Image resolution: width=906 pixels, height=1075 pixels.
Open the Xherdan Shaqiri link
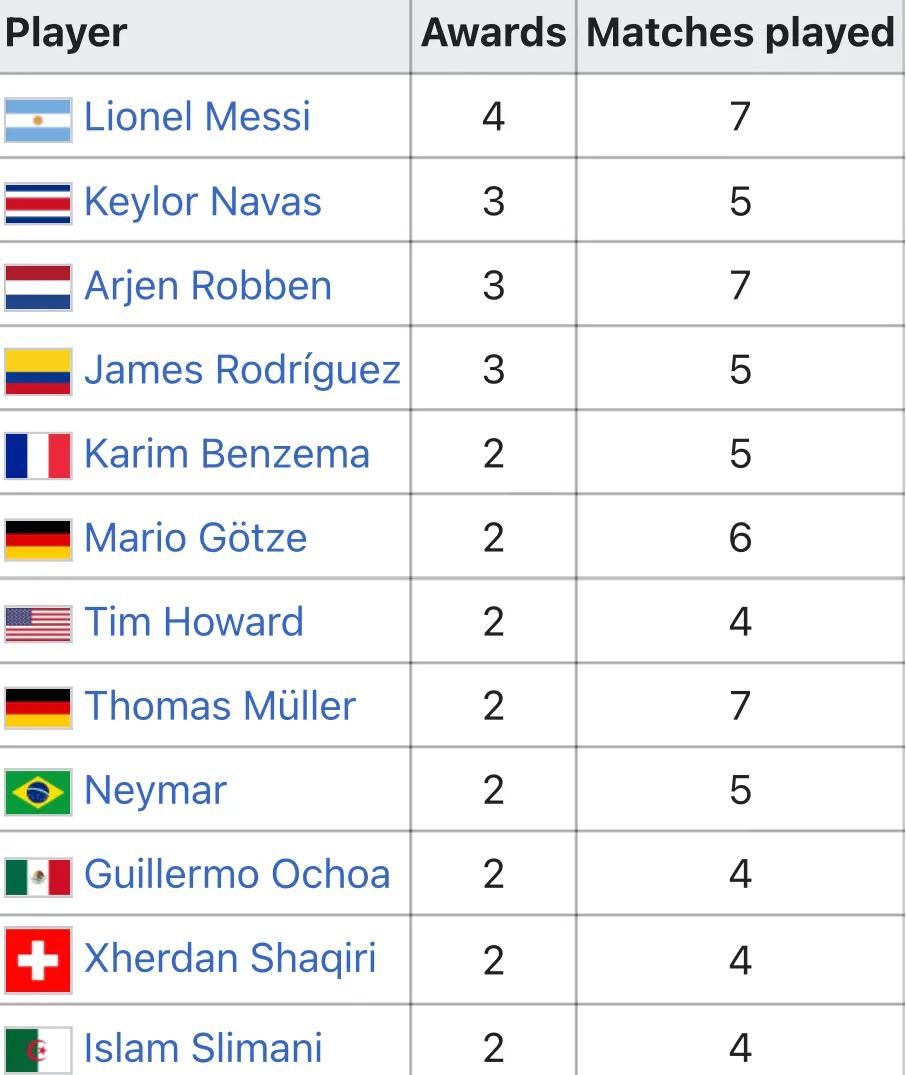tap(230, 958)
